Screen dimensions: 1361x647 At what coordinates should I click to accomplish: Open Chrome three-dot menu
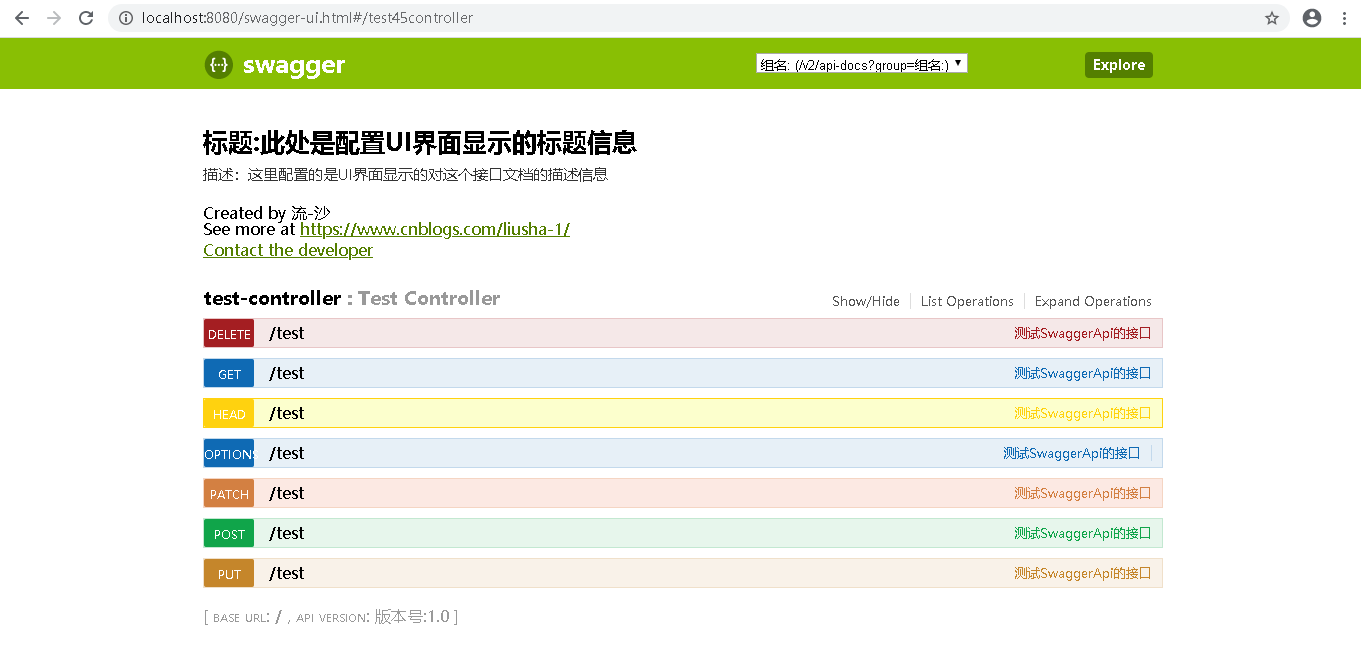[1344, 18]
